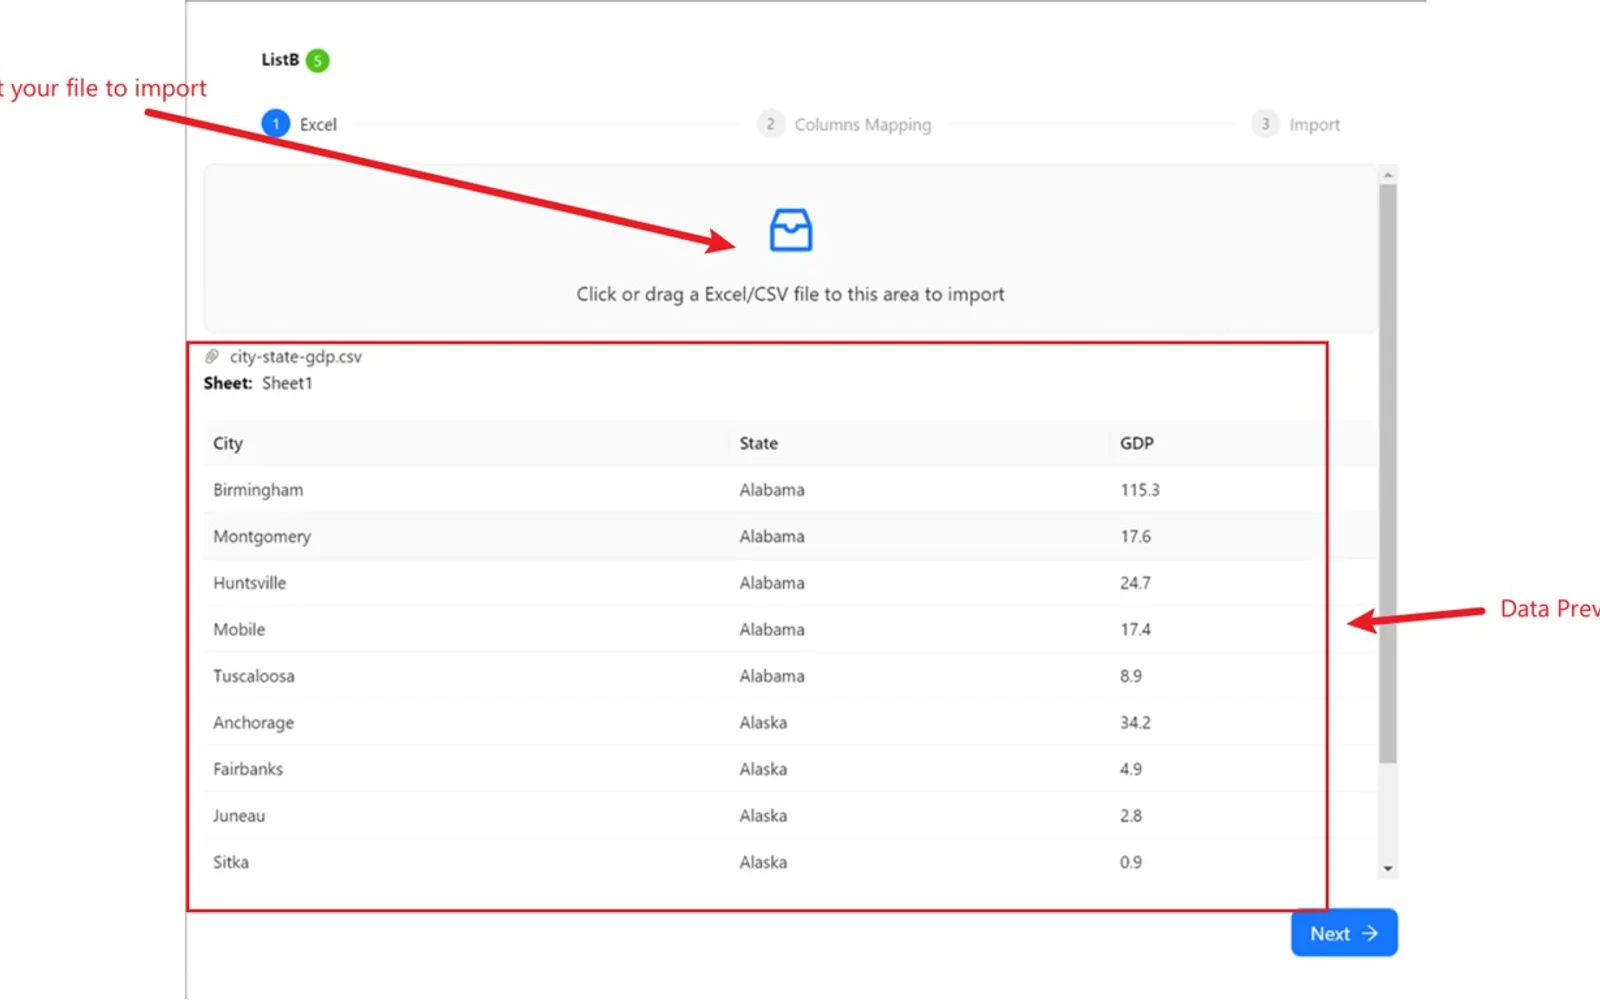Click GDP value 0.9

1131,862
